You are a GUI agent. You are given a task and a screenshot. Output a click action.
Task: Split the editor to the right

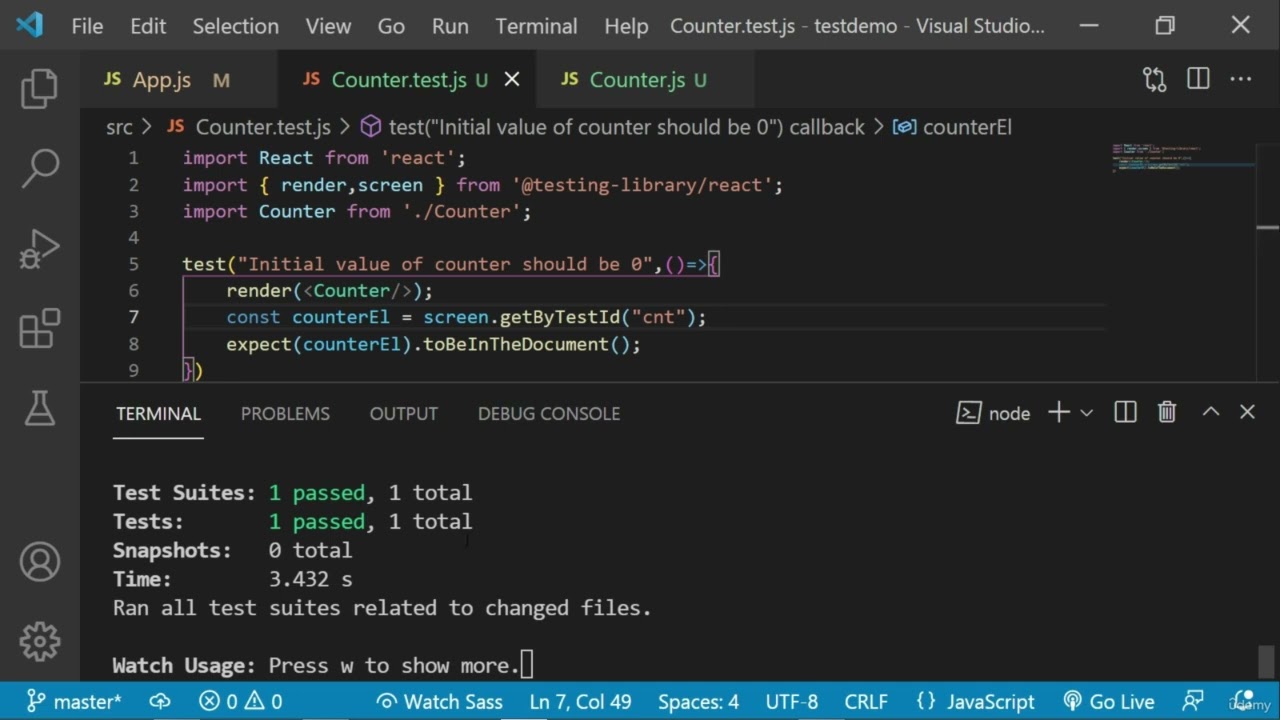(x=1198, y=79)
